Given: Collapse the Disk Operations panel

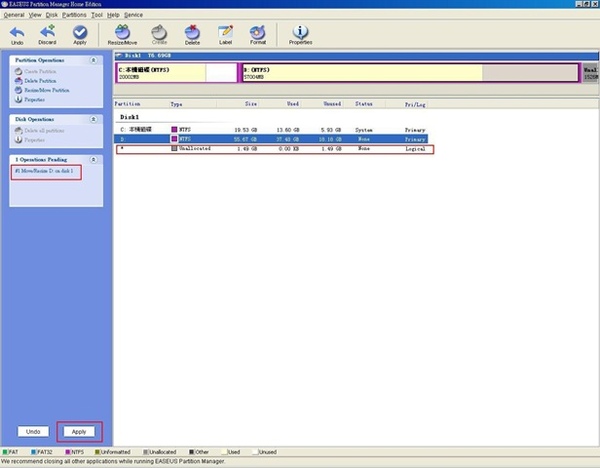Looking at the screenshot, I should [x=93, y=119].
